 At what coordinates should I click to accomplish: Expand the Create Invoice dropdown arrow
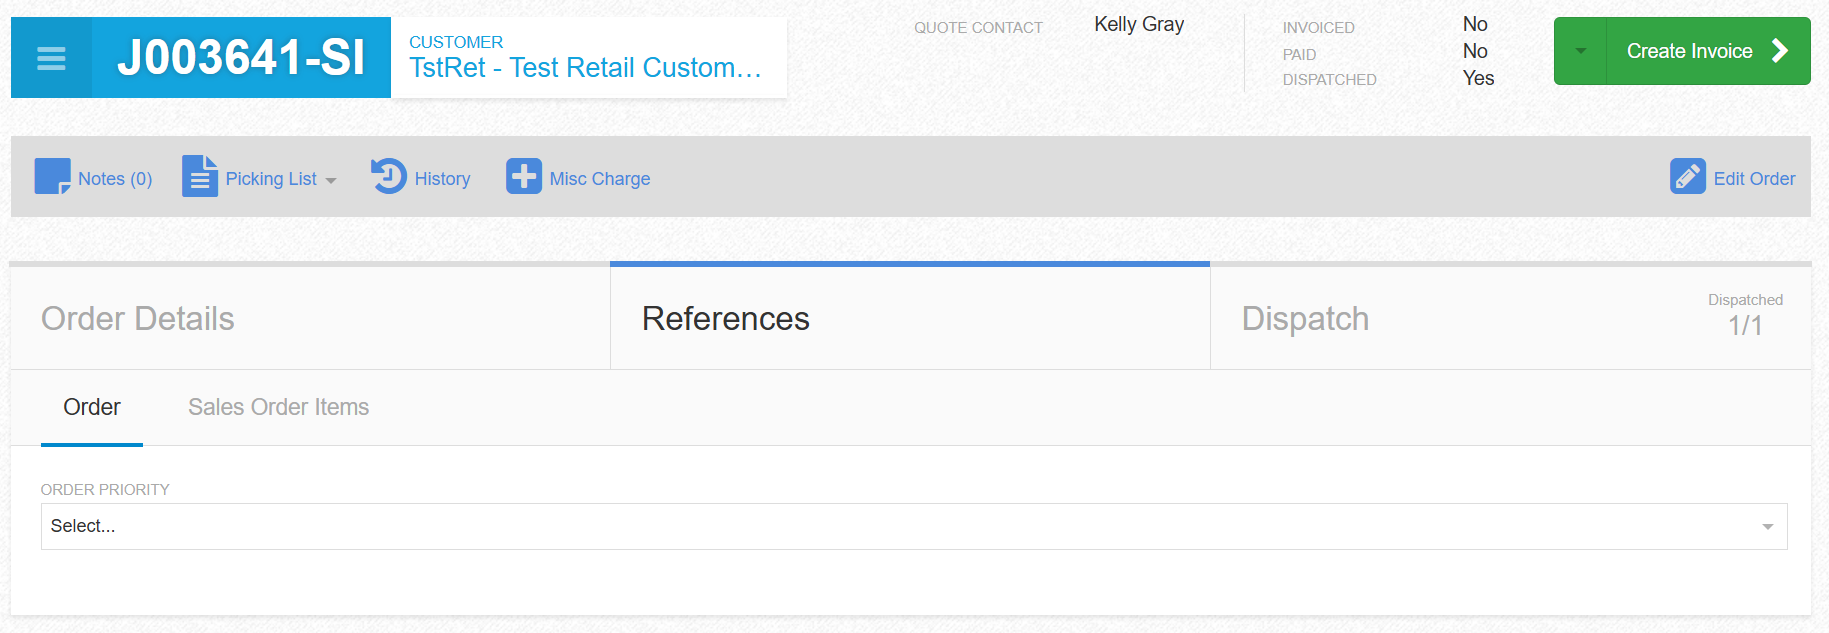point(1580,51)
